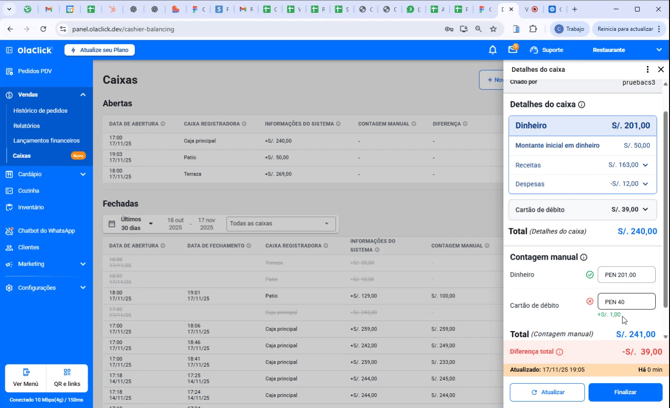Close the Detalhes do caixa panel

pos(661,69)
